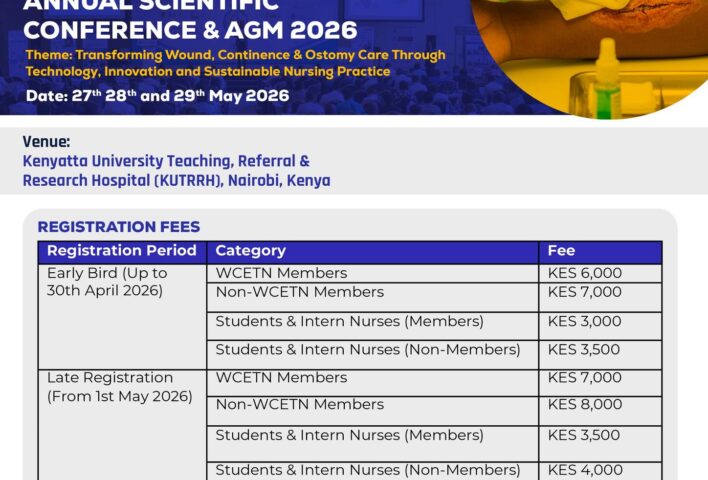This screenshot has width=708, height=480.
Task: Click the 'Venue:' label
Action: point(46,142)
